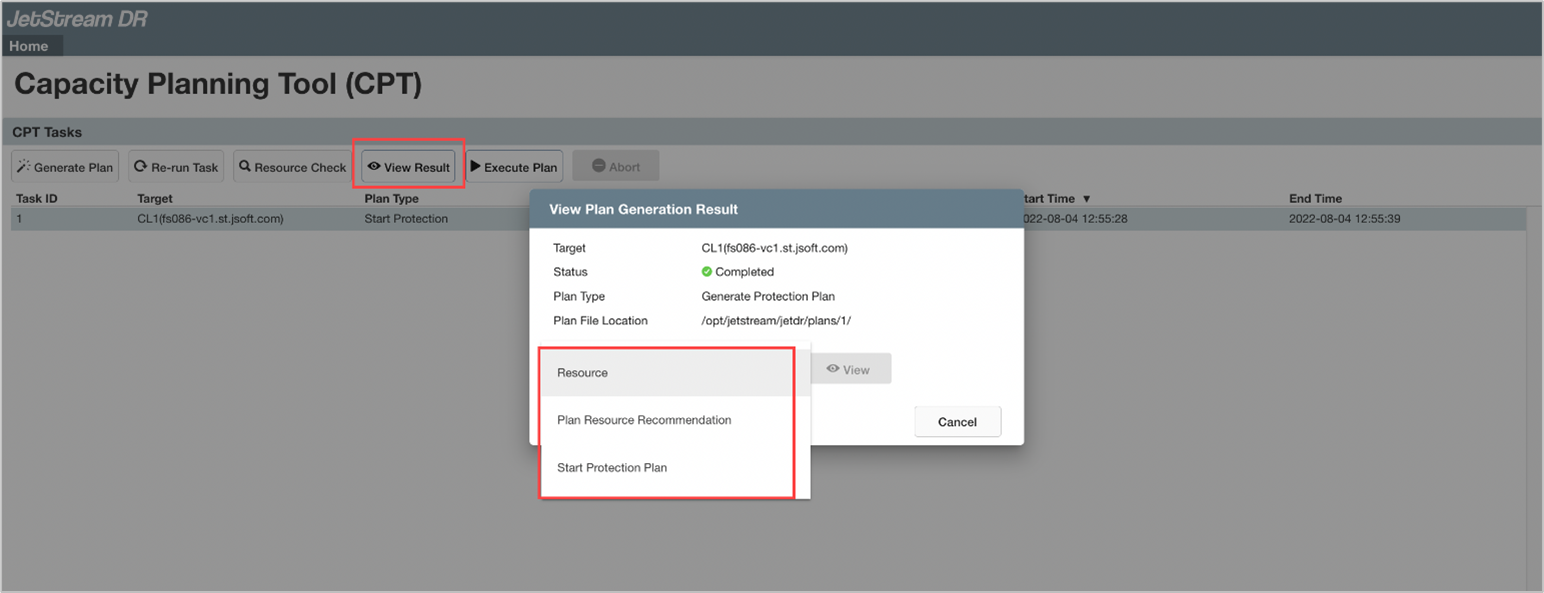Image resolution: width=1544 pixels, height=593 pixels.
Task: Click the Generate Plan wand icon
Action: point(24,167)
